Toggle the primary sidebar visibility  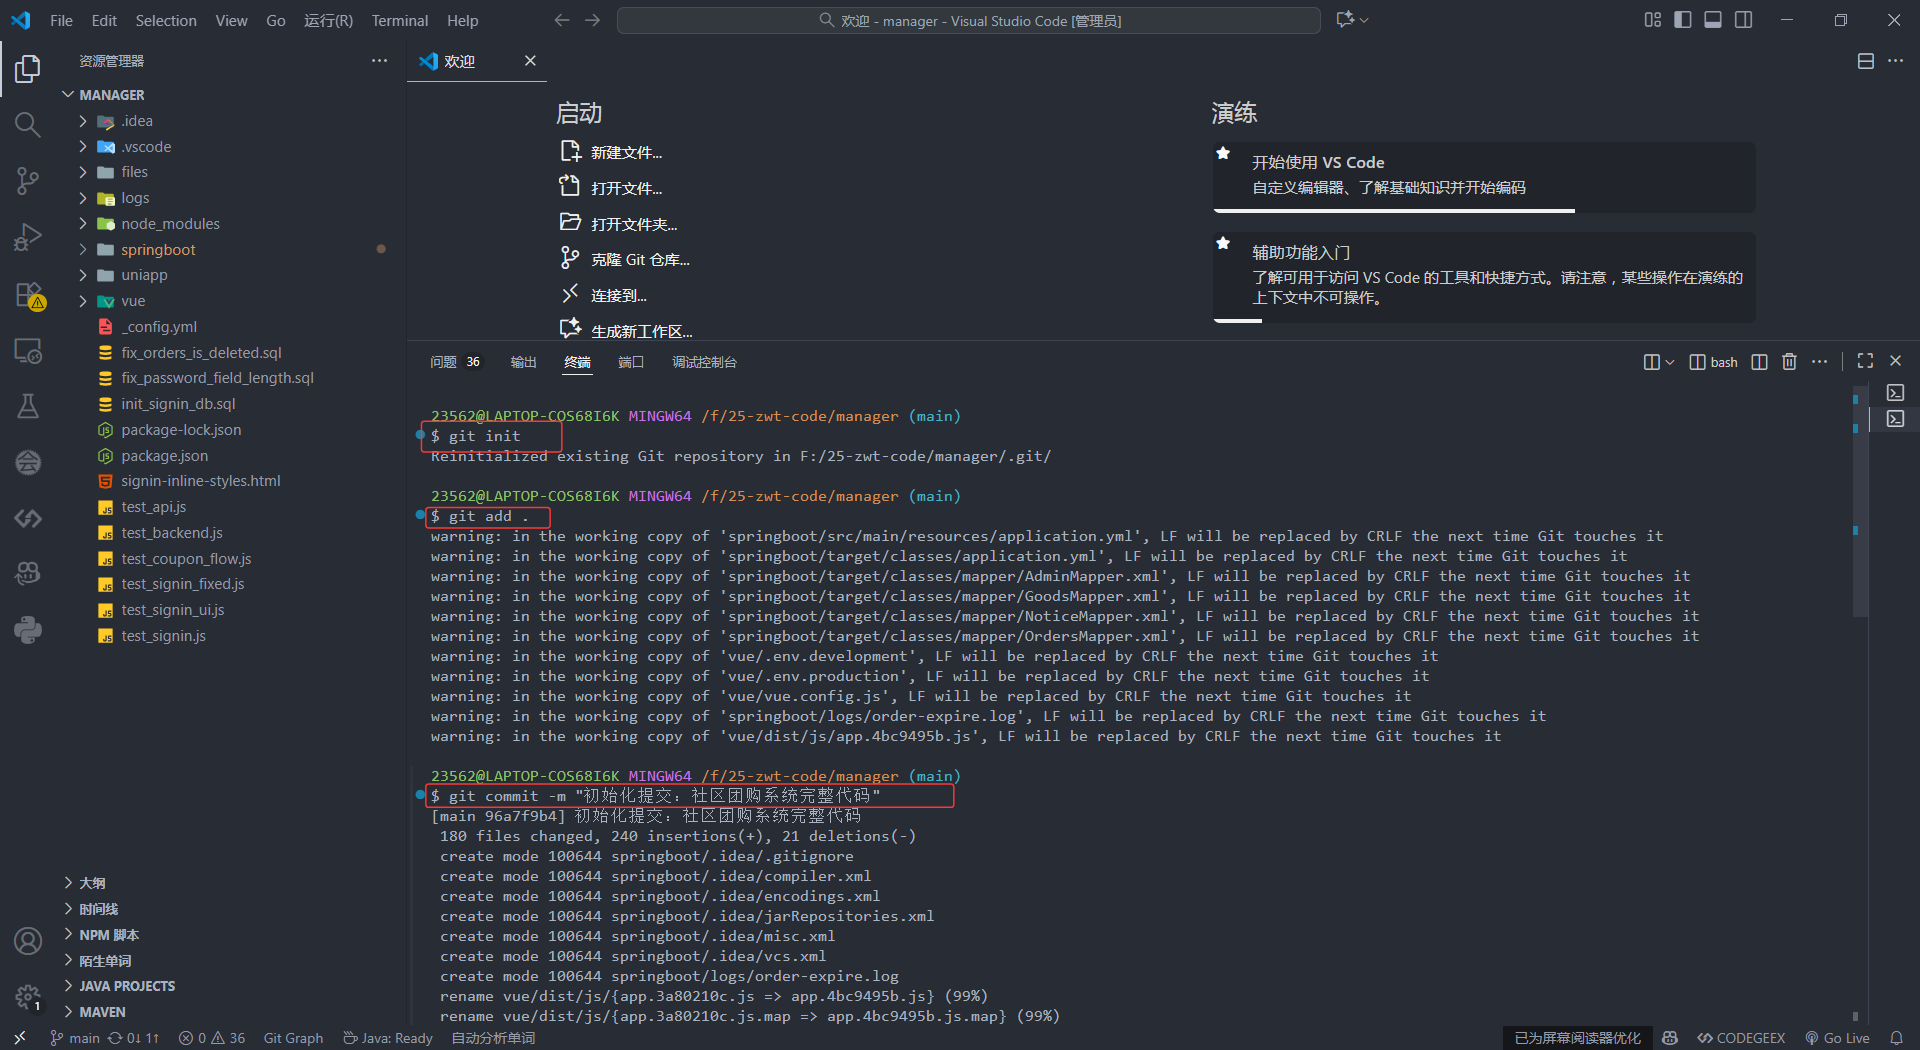pyautogui.click(x=1683, y=20)
